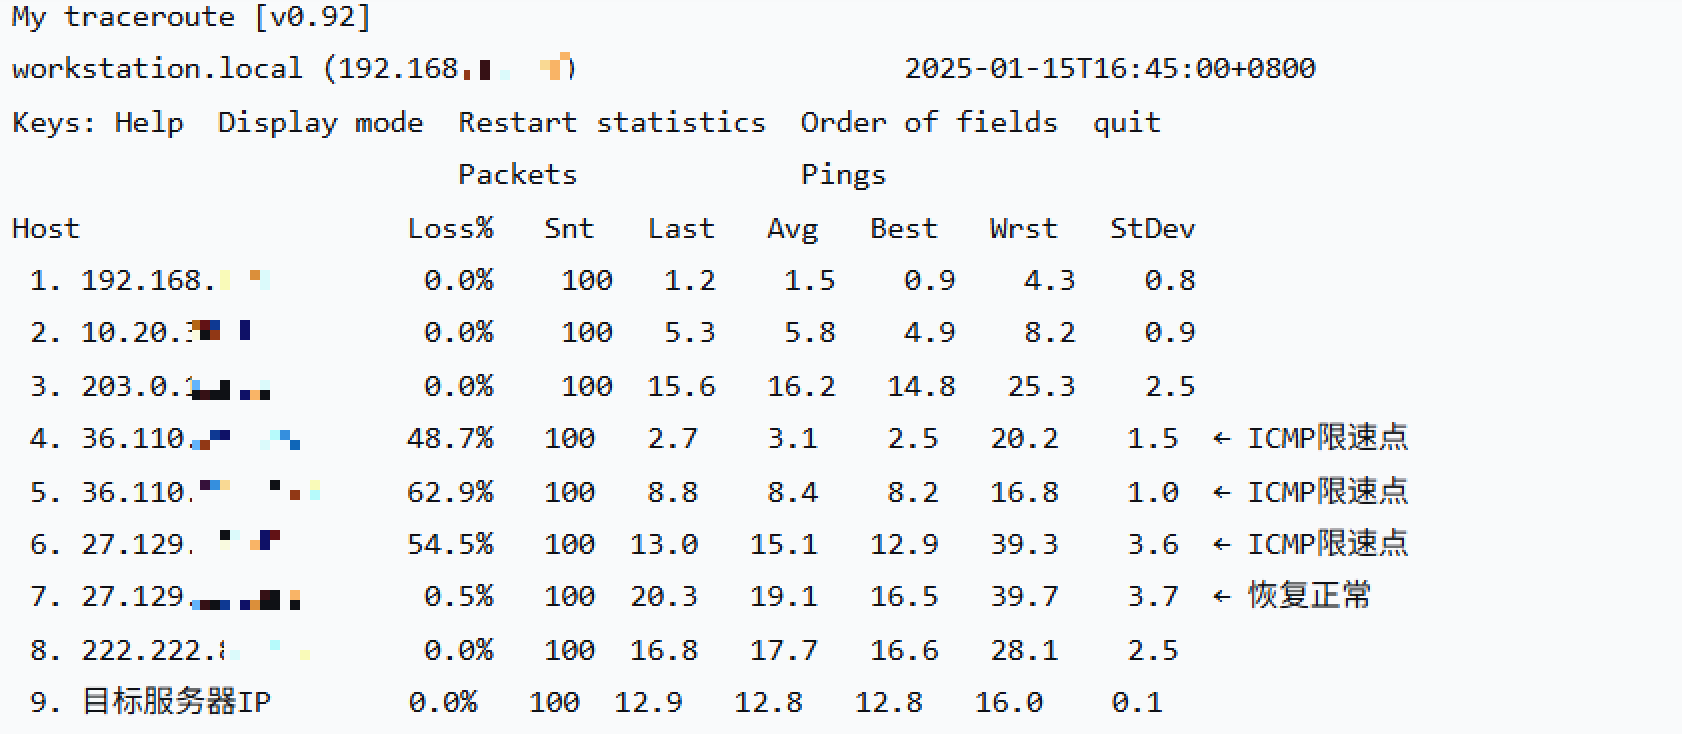The height and width of the screenshot is (734, 1682).
Task: Click the 恢复正常 annotation on hop 7
Action: pos(1309,597)
